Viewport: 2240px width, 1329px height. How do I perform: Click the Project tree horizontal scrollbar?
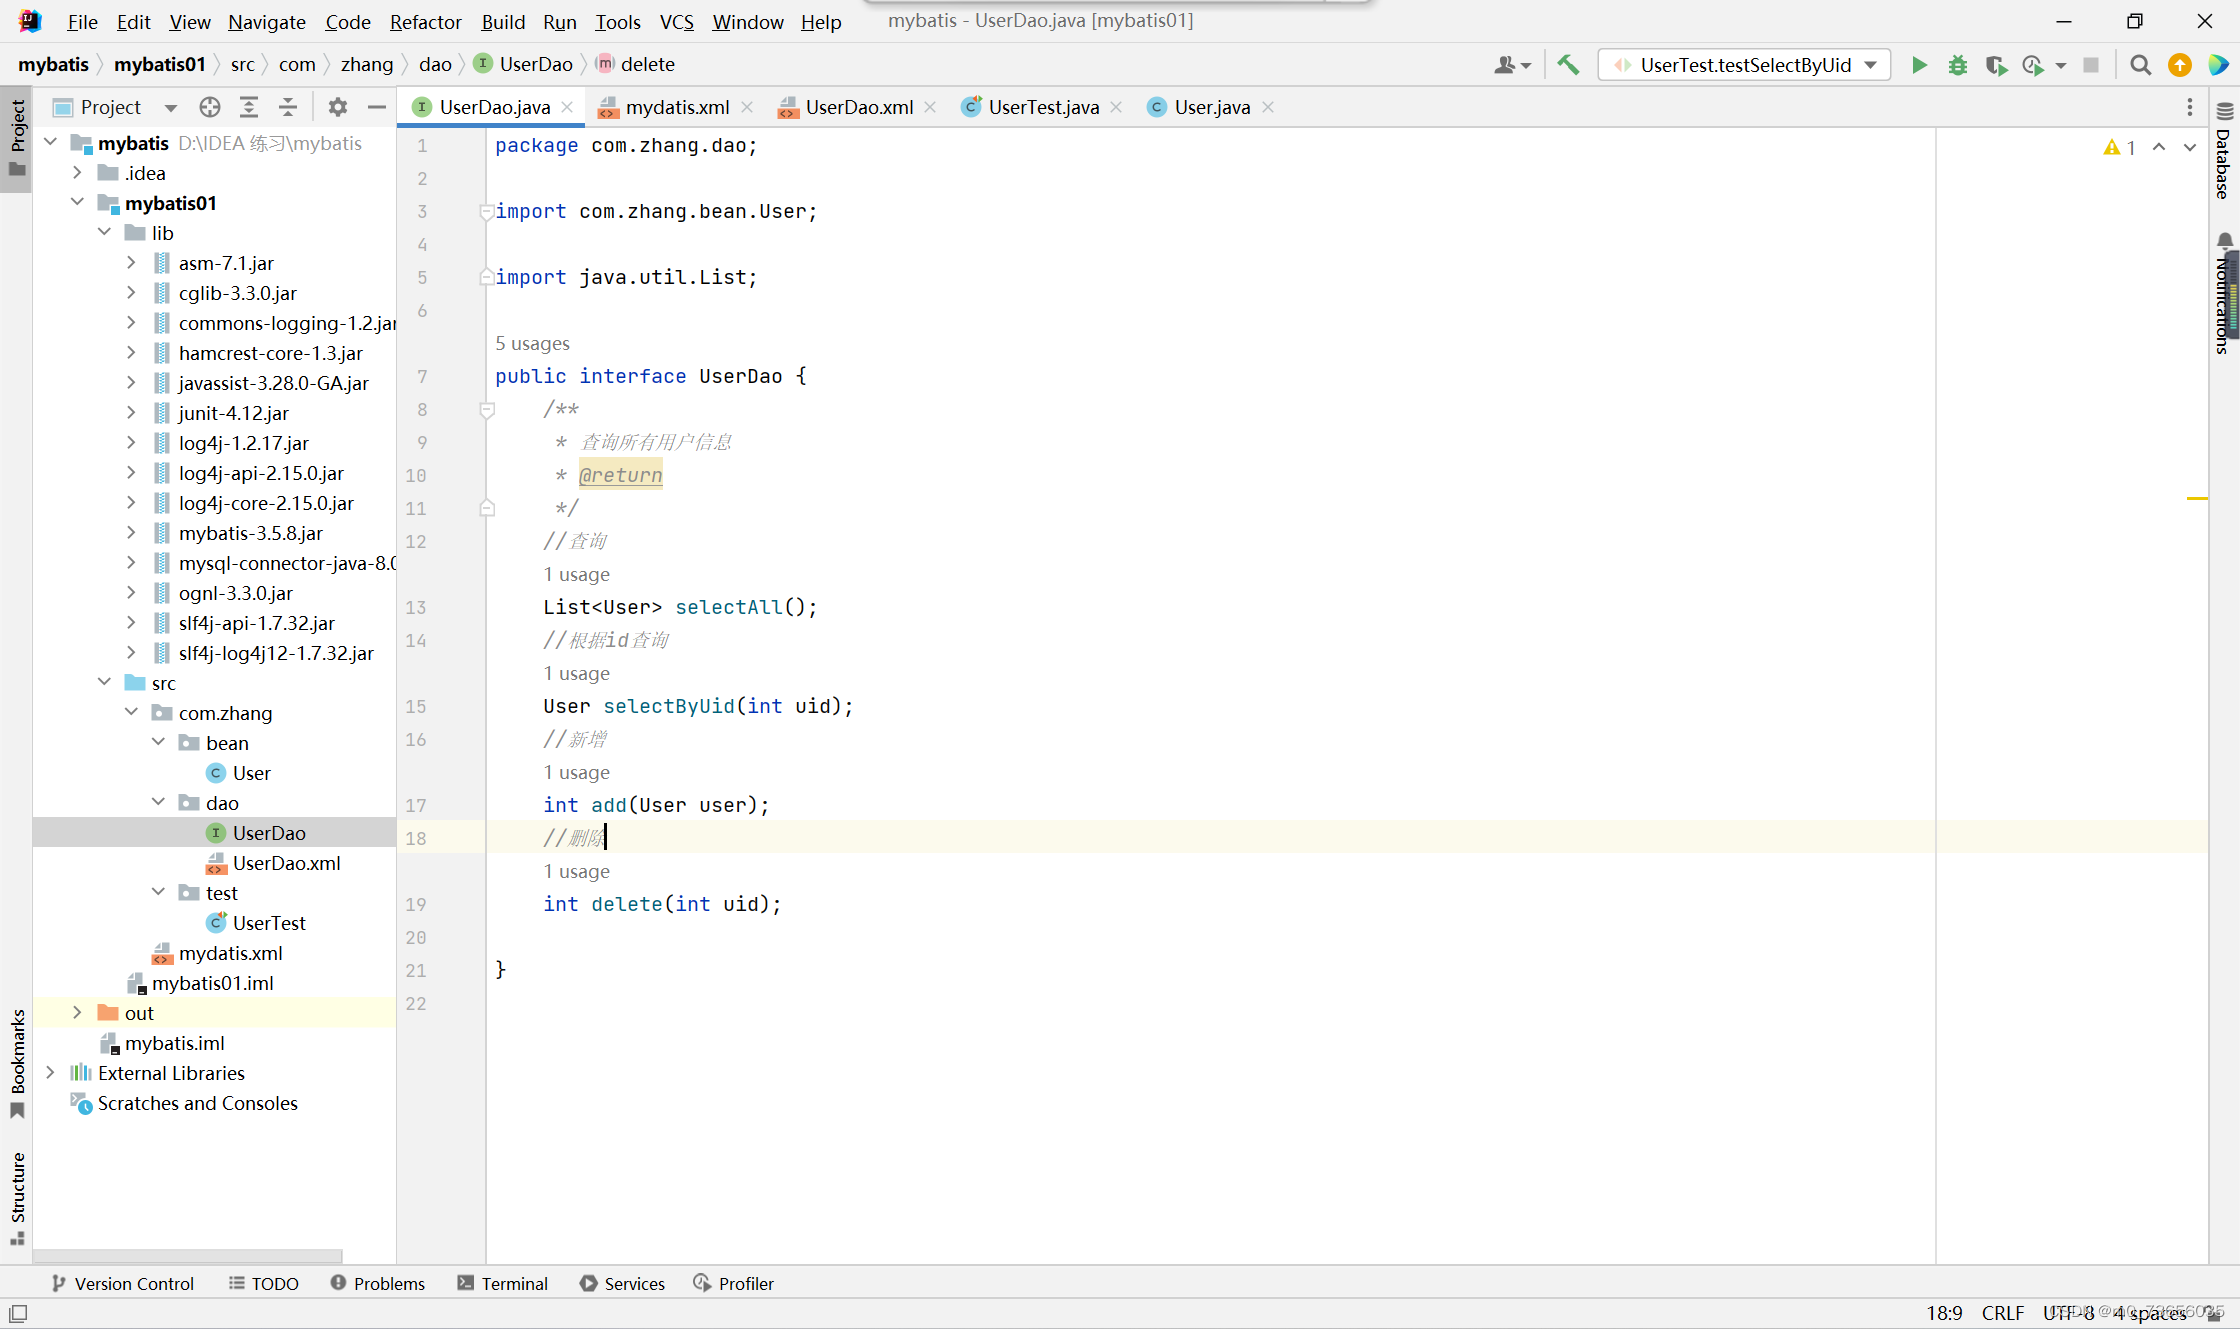pyautogui.click(x=188, y=1255)
